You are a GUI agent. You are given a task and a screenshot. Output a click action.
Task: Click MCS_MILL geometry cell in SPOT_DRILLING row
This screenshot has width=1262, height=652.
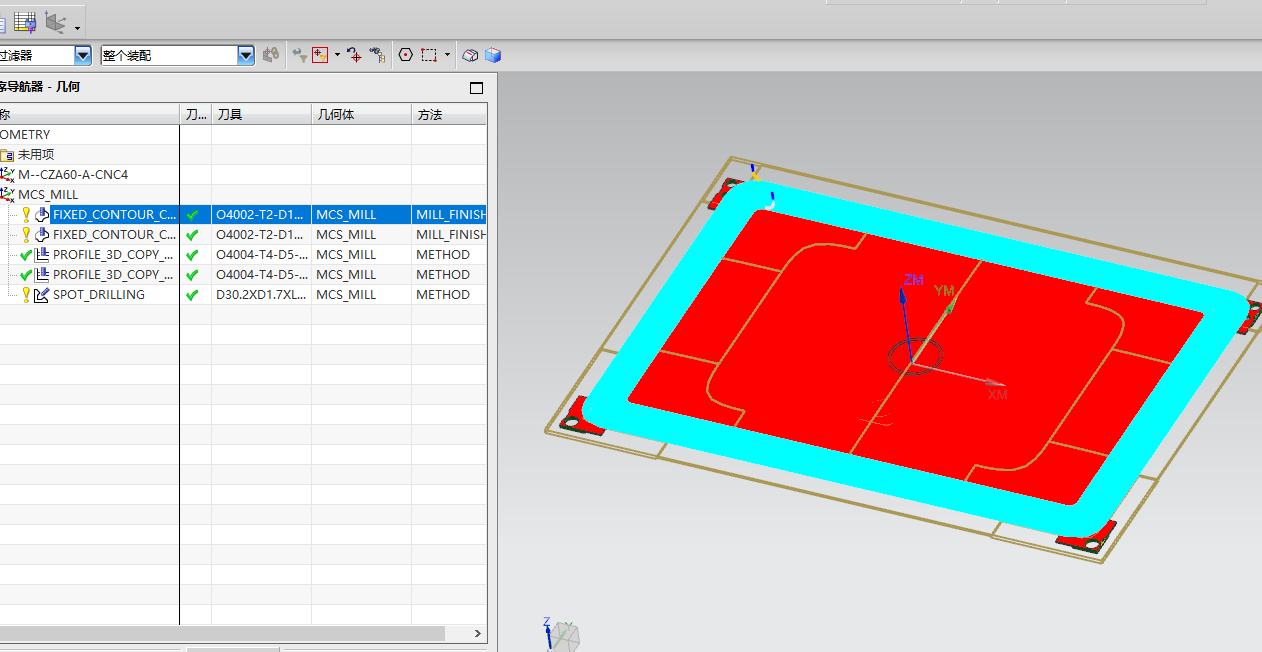[x=361, y=294]
